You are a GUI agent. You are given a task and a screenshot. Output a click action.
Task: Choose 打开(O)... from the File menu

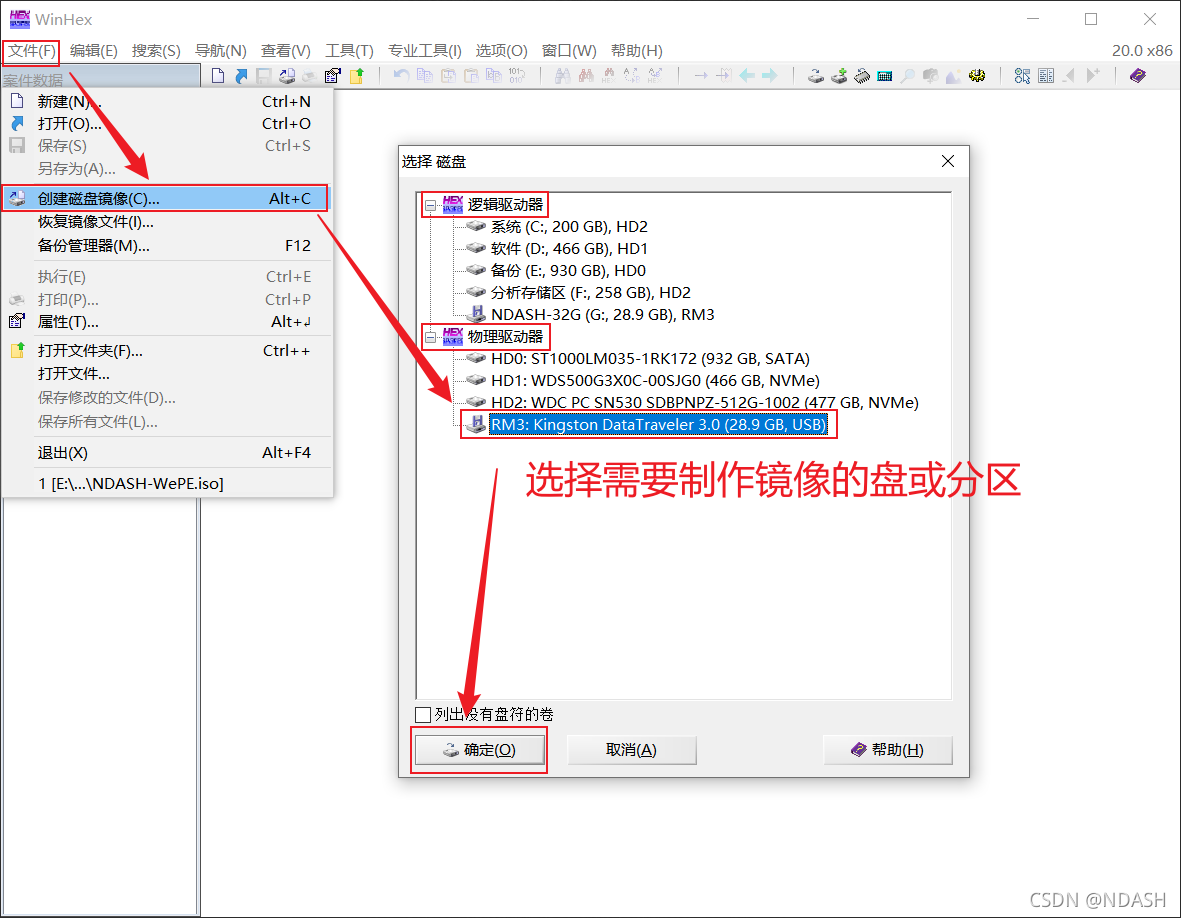(x=167, y=124)
